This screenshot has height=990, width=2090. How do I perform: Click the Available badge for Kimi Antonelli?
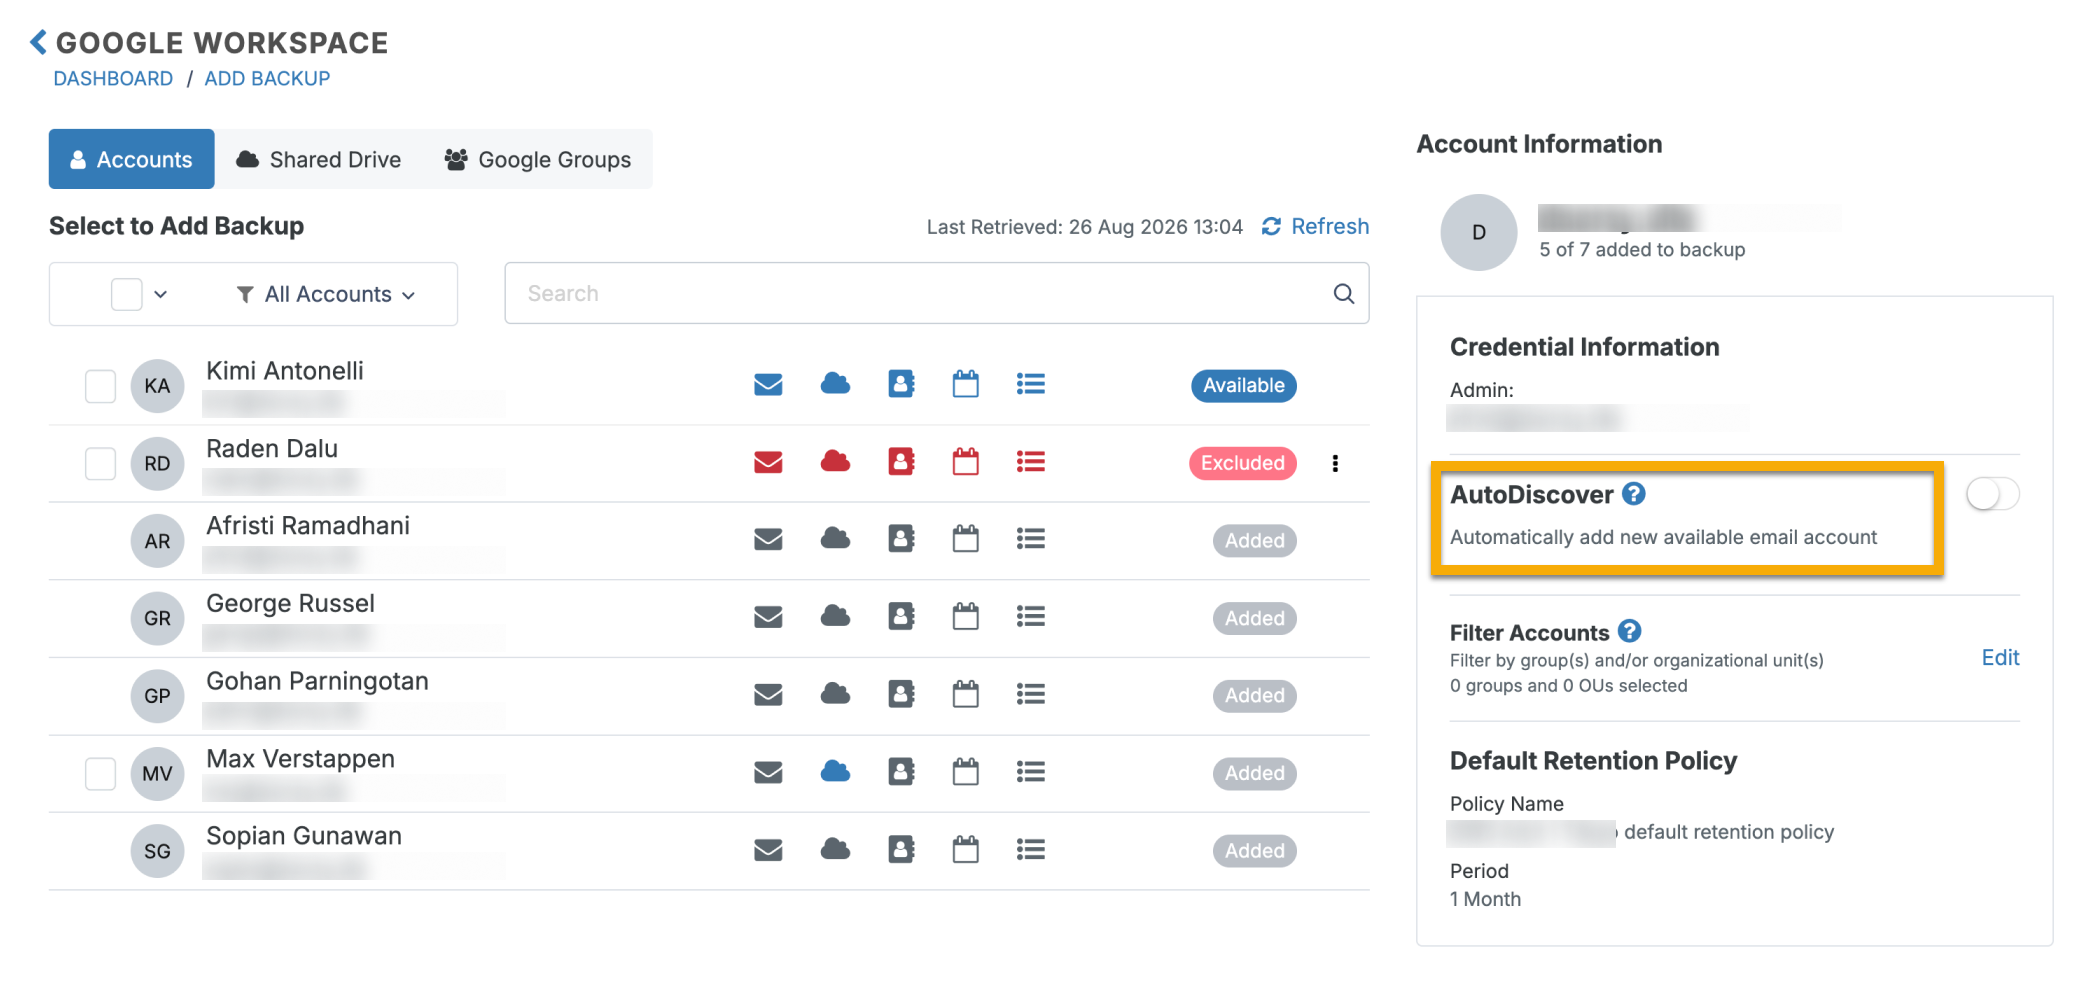tap(1243, 385)
